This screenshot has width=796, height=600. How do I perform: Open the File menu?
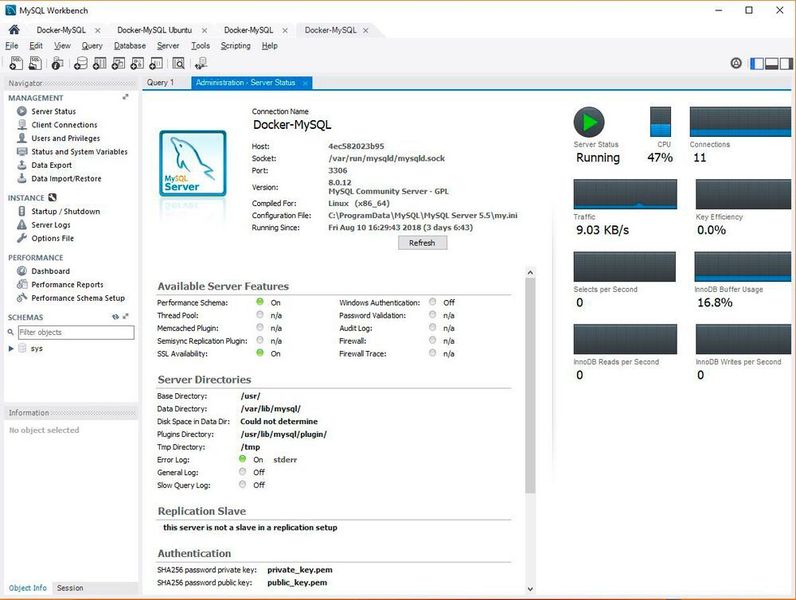pos(12,46)
